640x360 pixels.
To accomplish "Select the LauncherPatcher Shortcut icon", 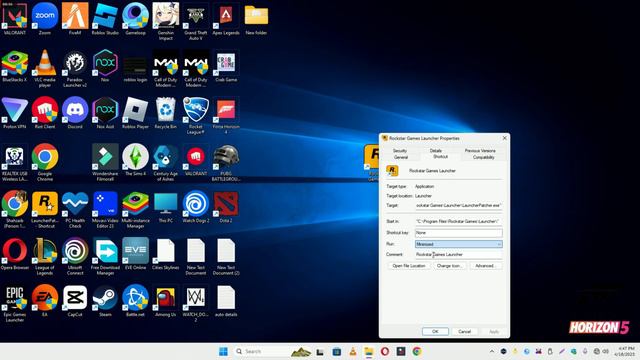I will pos(45,209).
